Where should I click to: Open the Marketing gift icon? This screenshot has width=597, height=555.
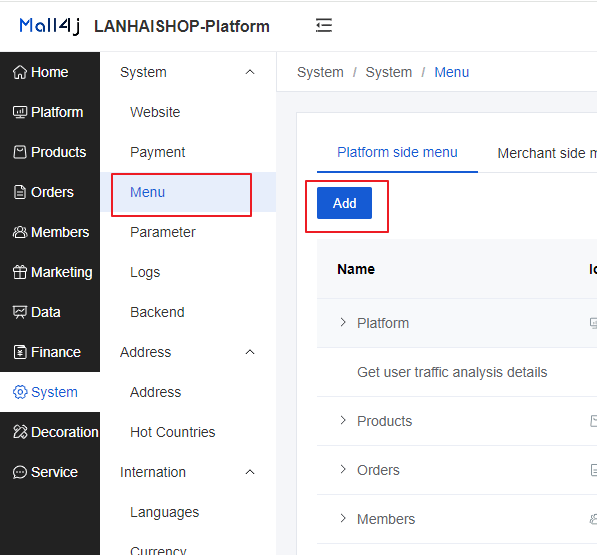click(x=20, y=272)
